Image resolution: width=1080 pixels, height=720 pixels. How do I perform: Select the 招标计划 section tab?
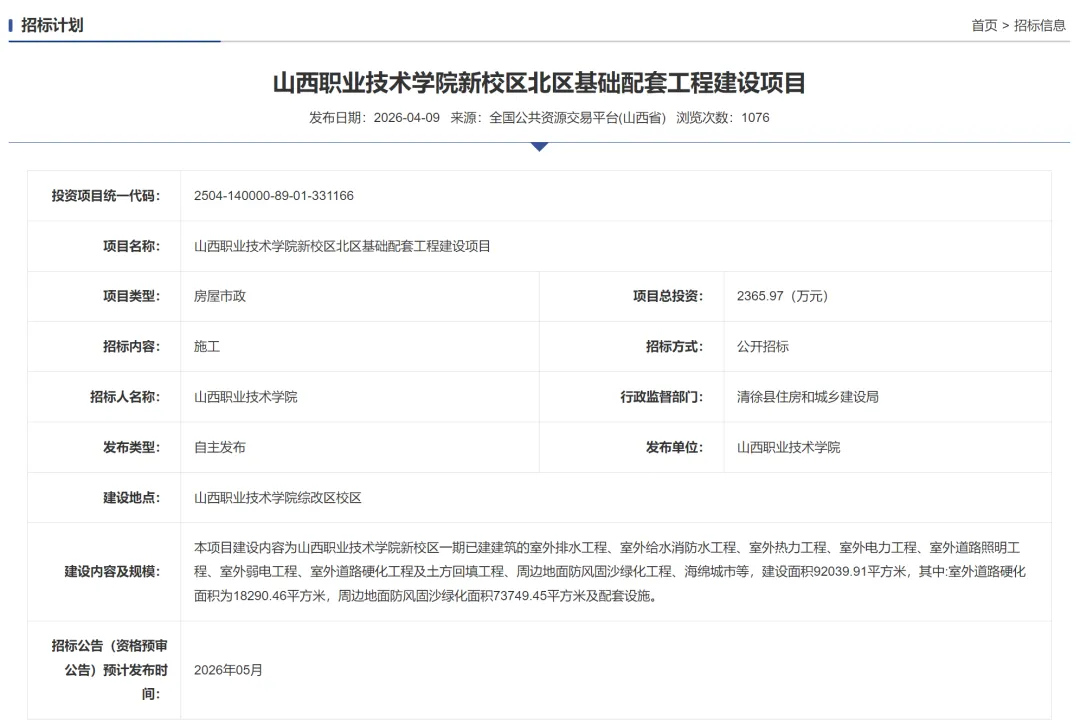(52, 25)
